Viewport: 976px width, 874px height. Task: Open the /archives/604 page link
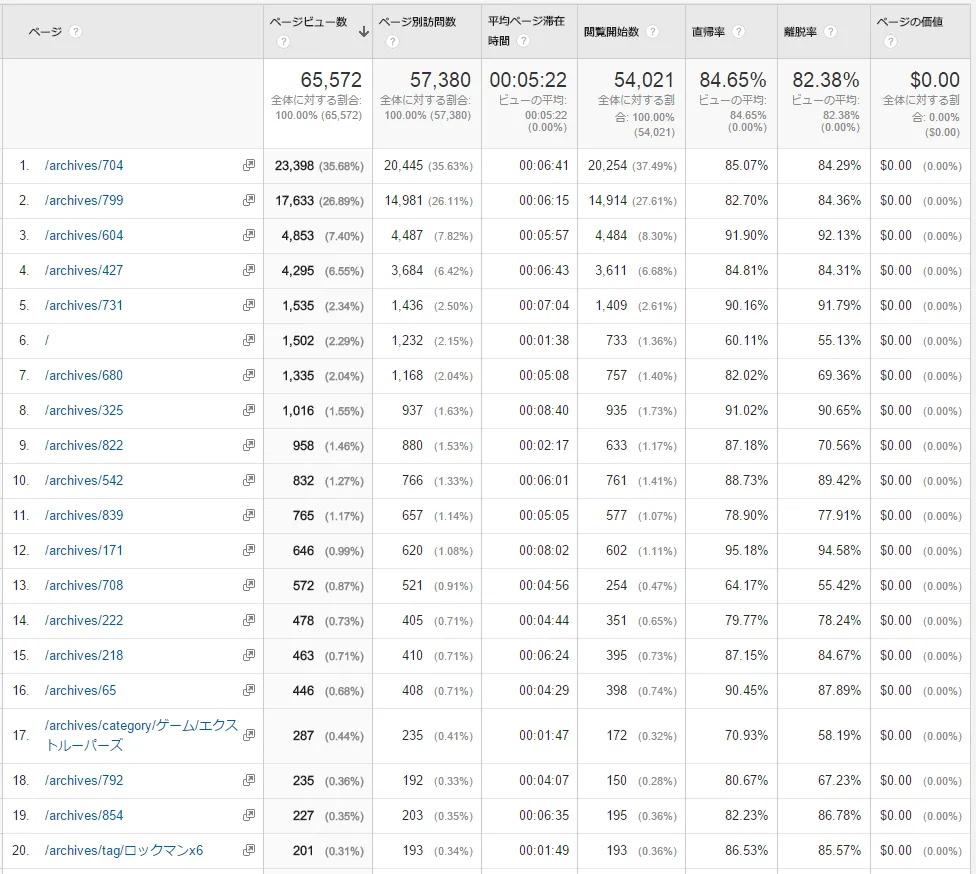(84, 236)
